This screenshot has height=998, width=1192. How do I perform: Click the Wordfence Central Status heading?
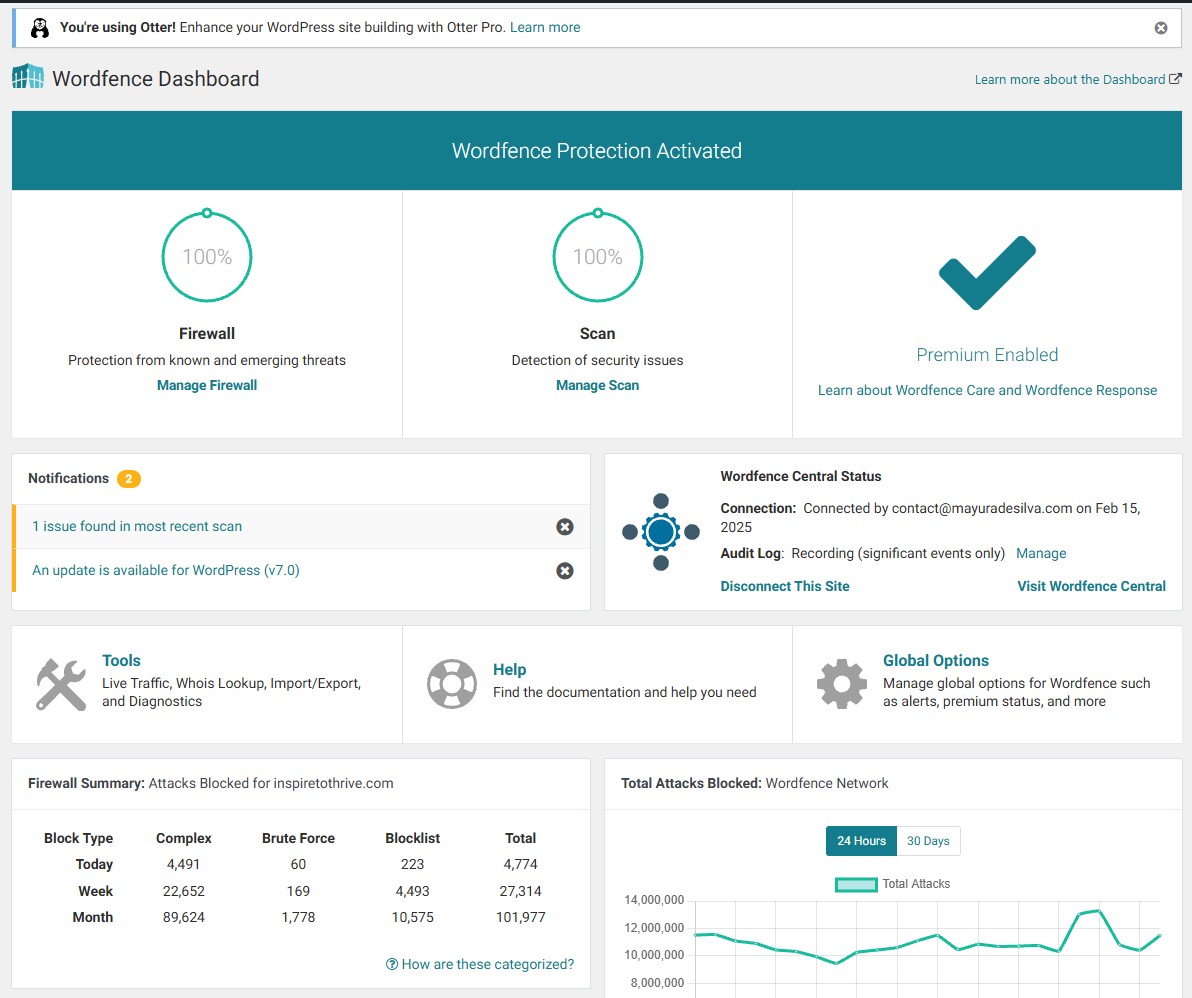tap(800, 476)
